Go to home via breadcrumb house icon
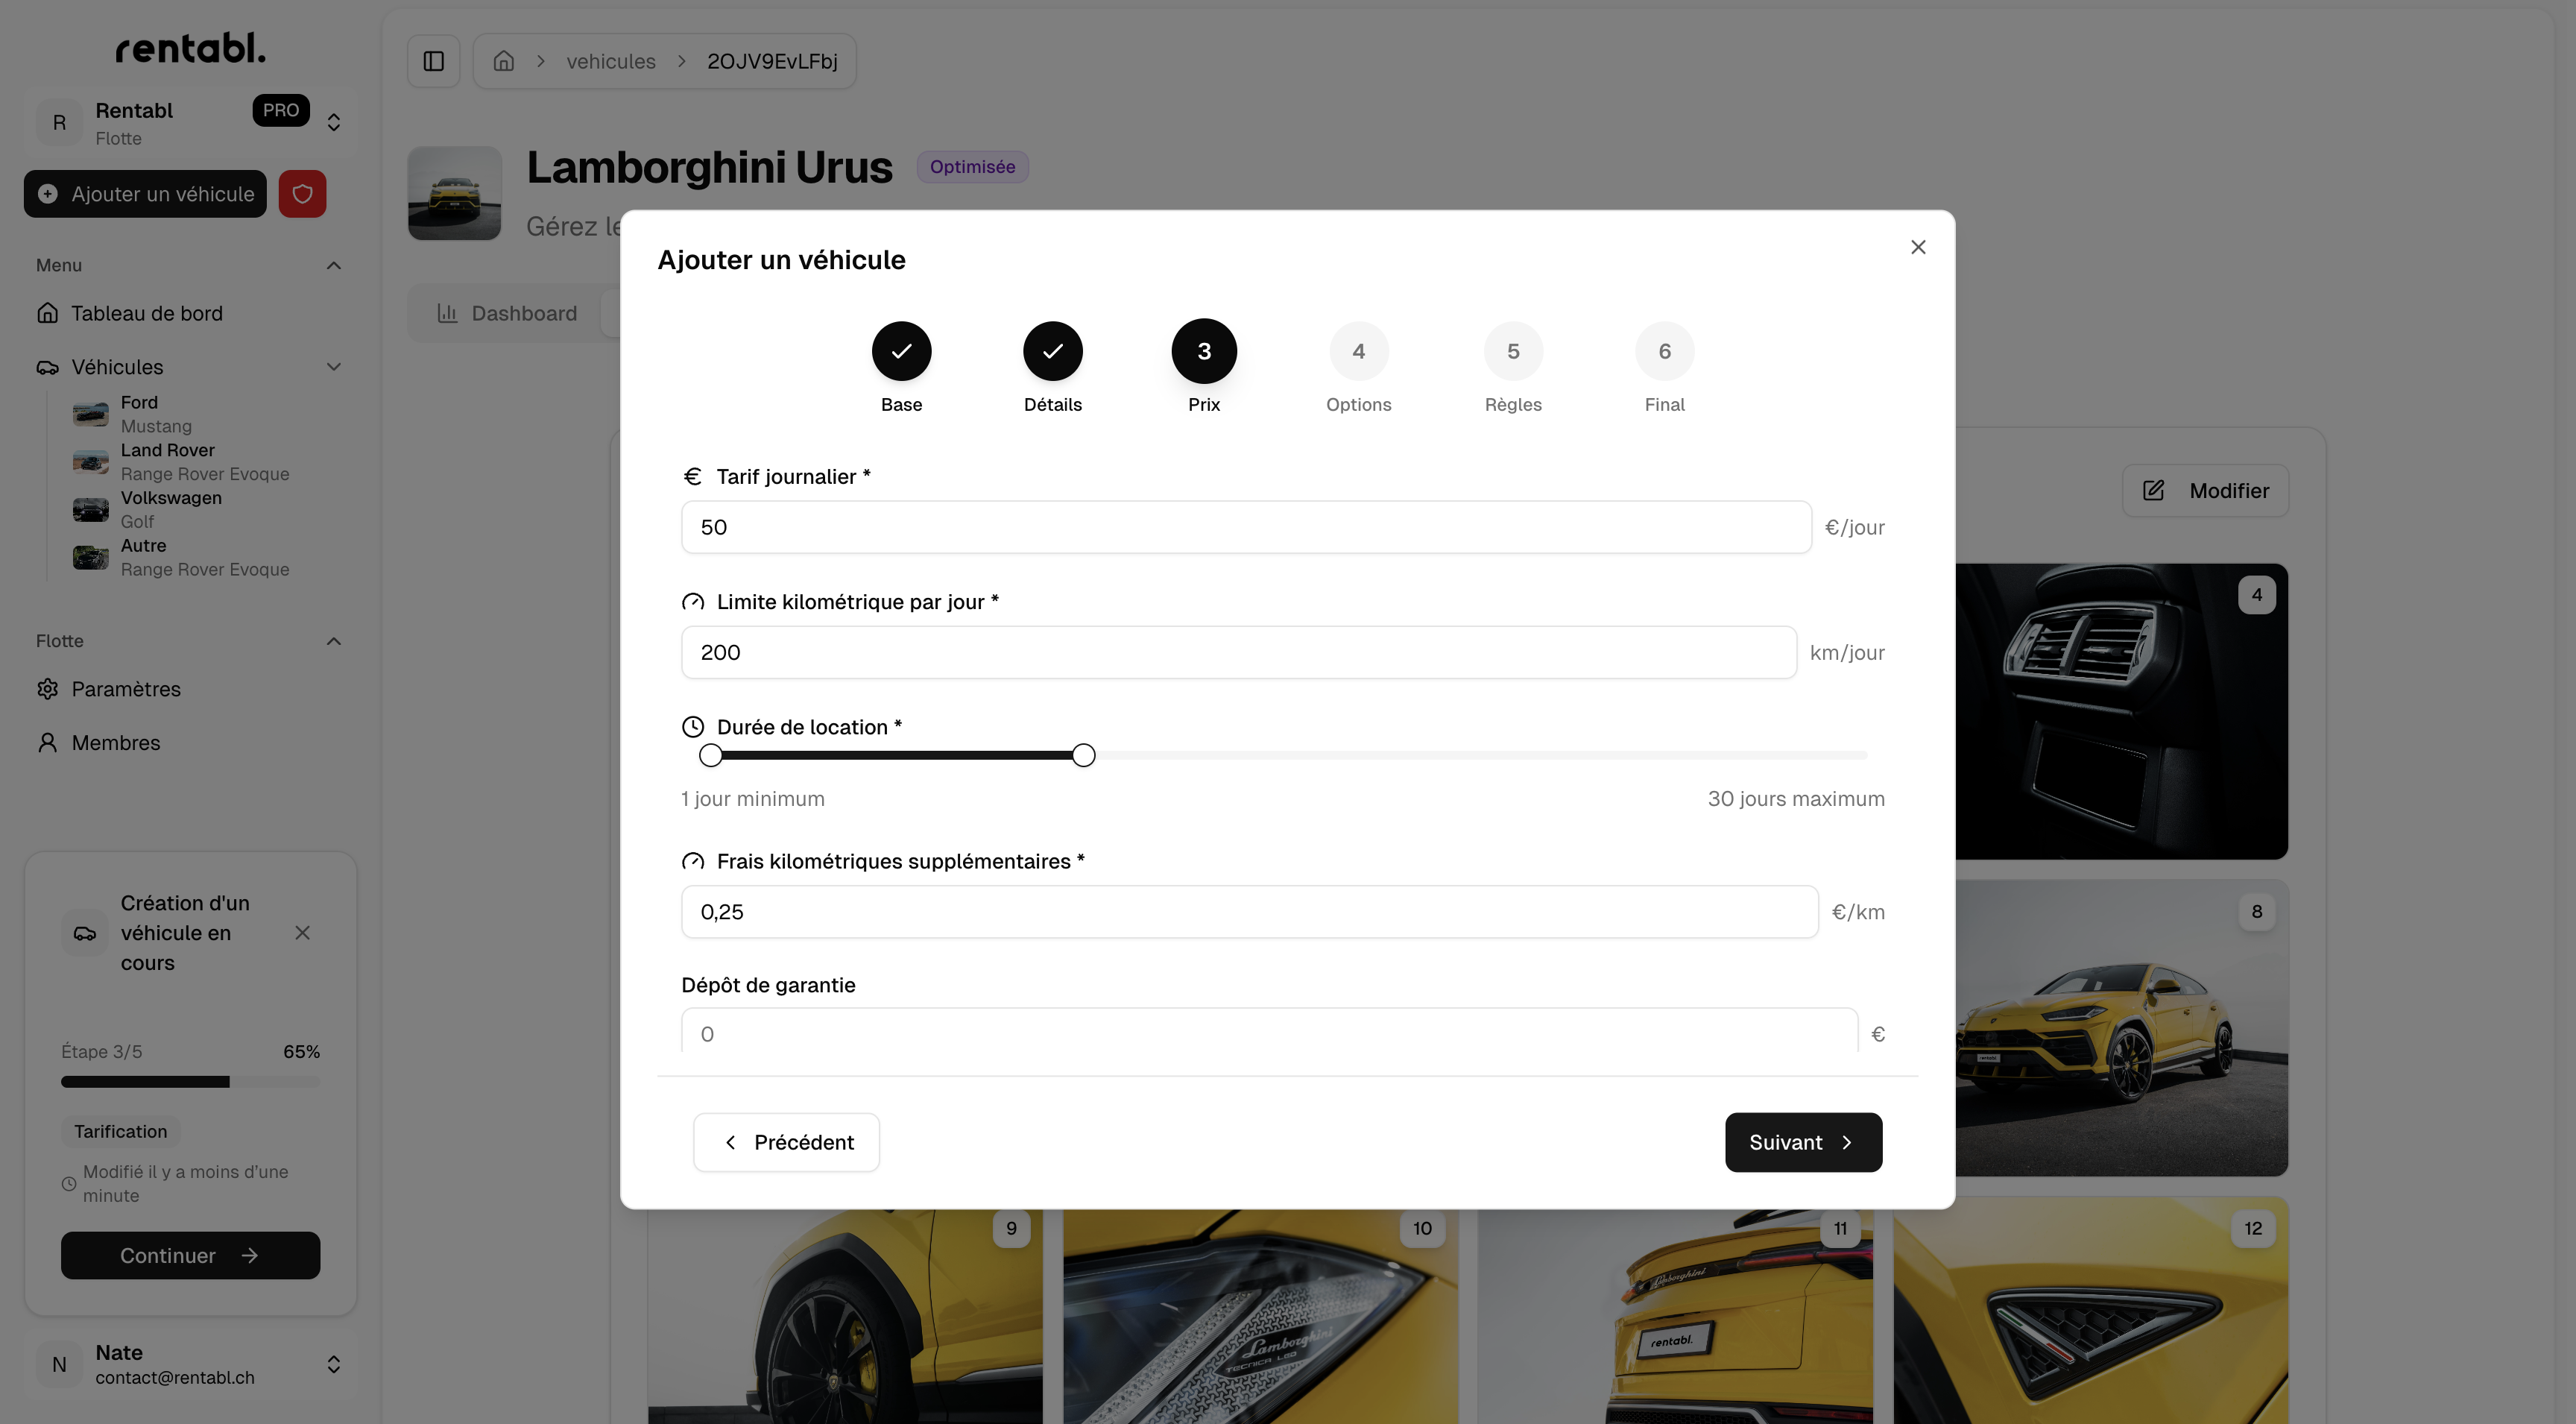 [504, 61]
